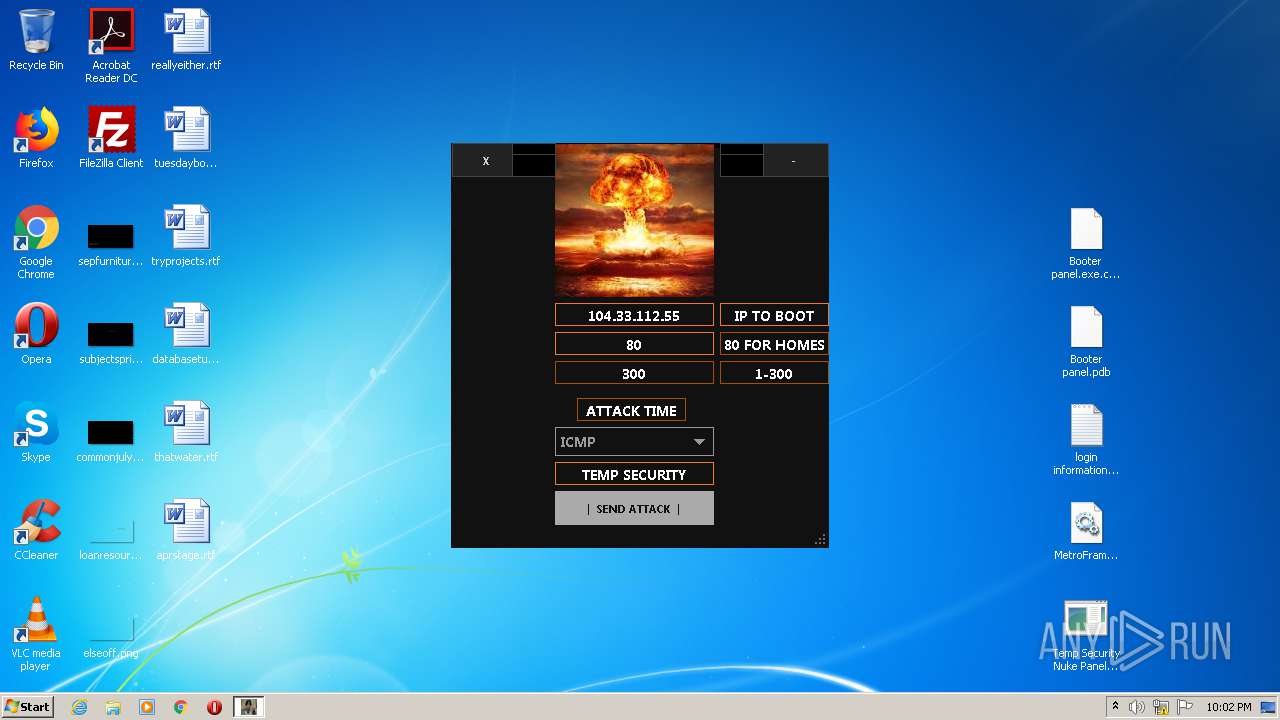Select the login information... text file

click(x=1086, y=440)
